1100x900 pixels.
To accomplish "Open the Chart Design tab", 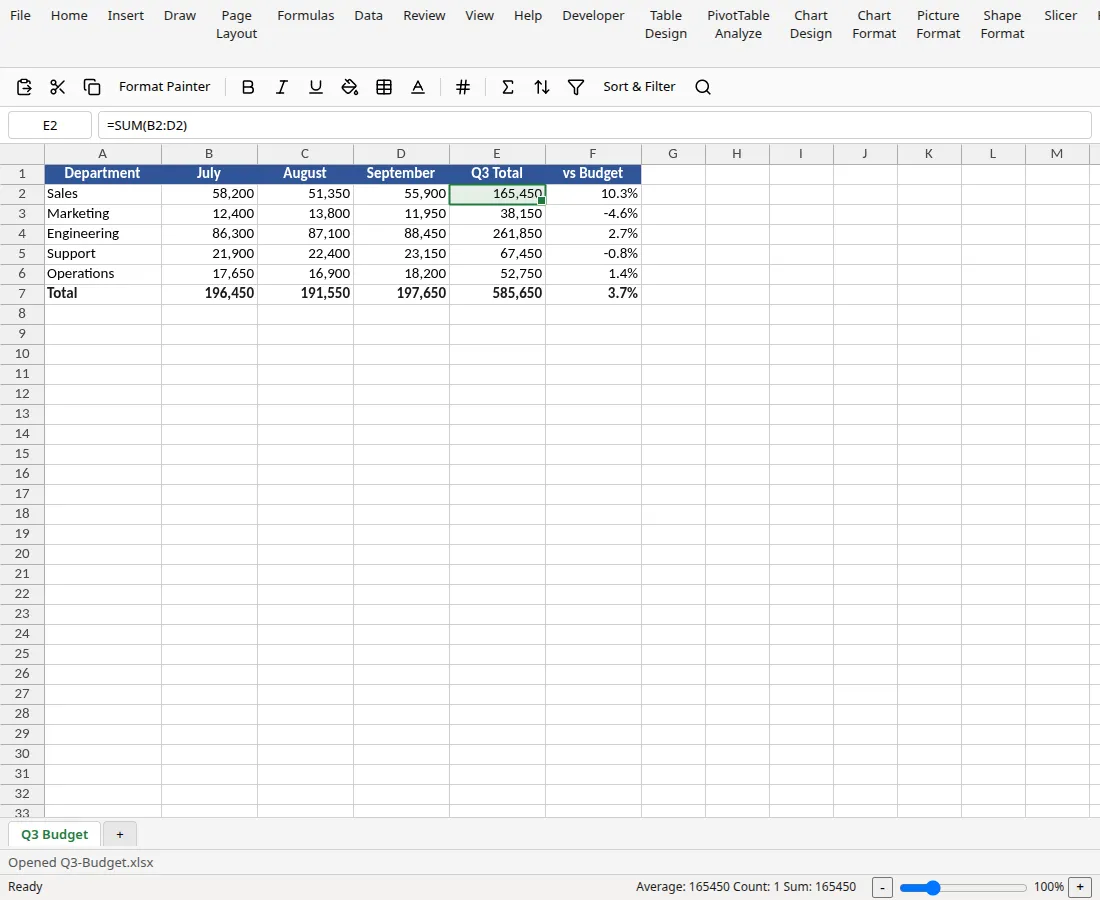I will pos(811,25).
